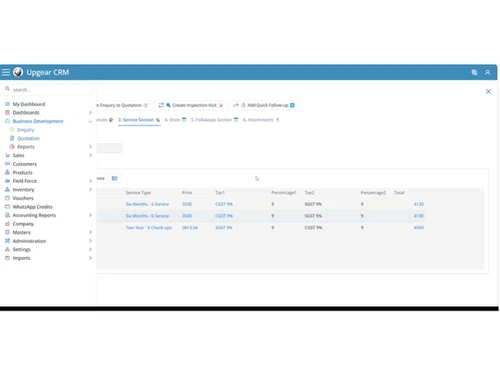The height and width of the screenshot is (375, 500).
Task: Open Dashboards menu item
Action: click(26, 113)
